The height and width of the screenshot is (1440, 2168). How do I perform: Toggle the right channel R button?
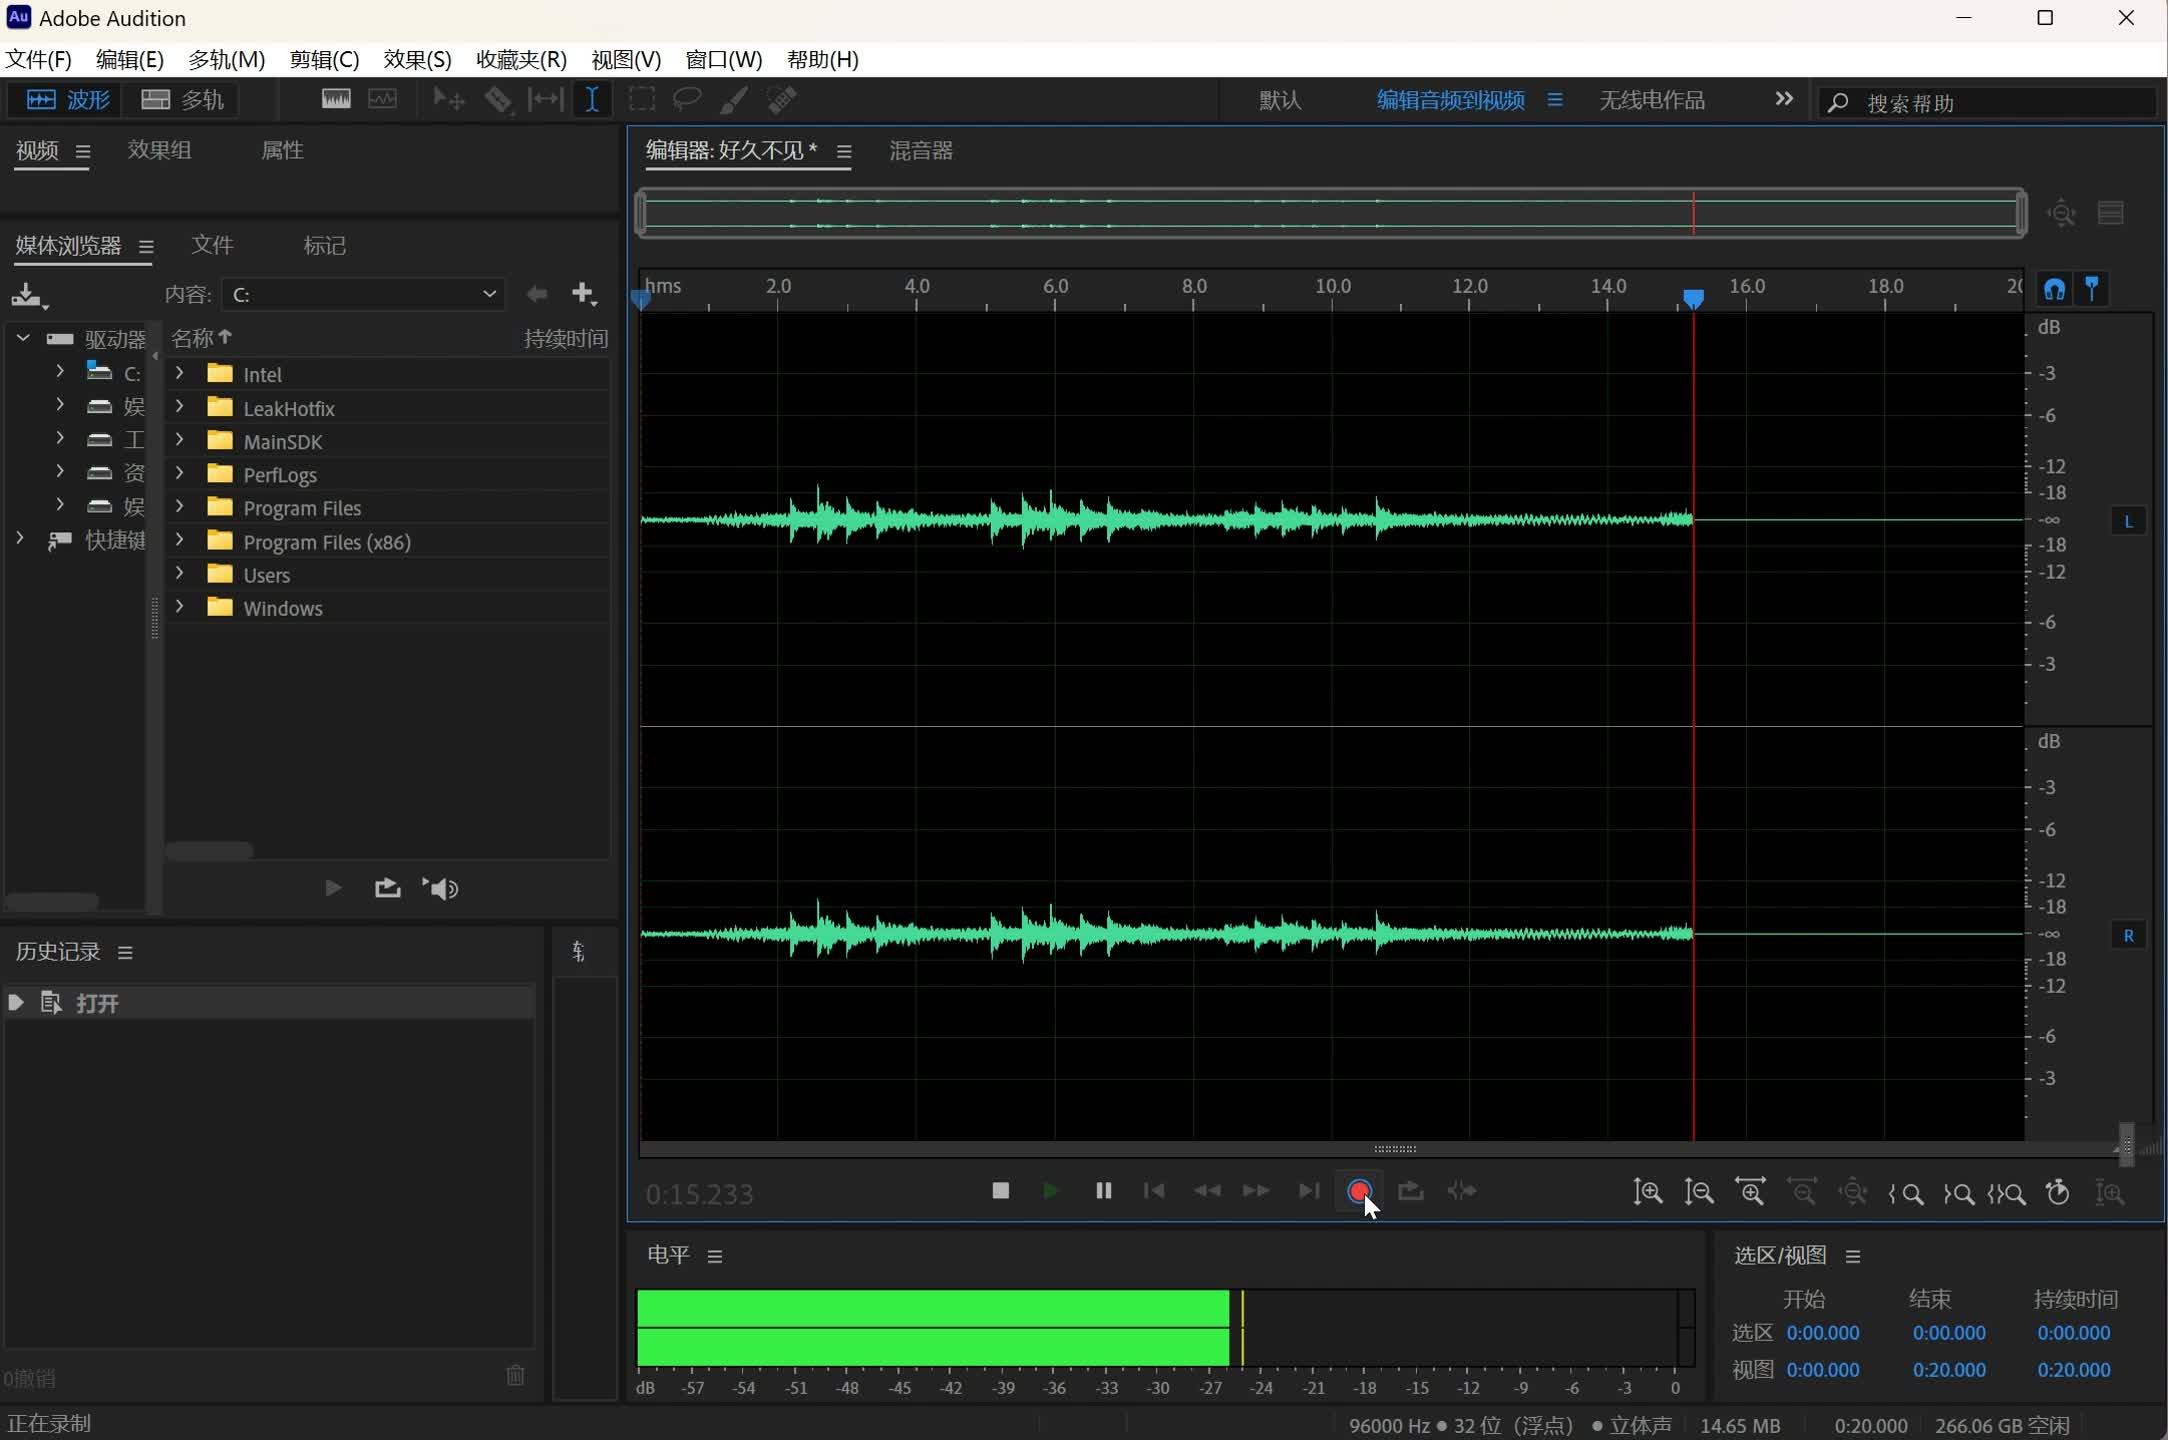point(2128,936)
